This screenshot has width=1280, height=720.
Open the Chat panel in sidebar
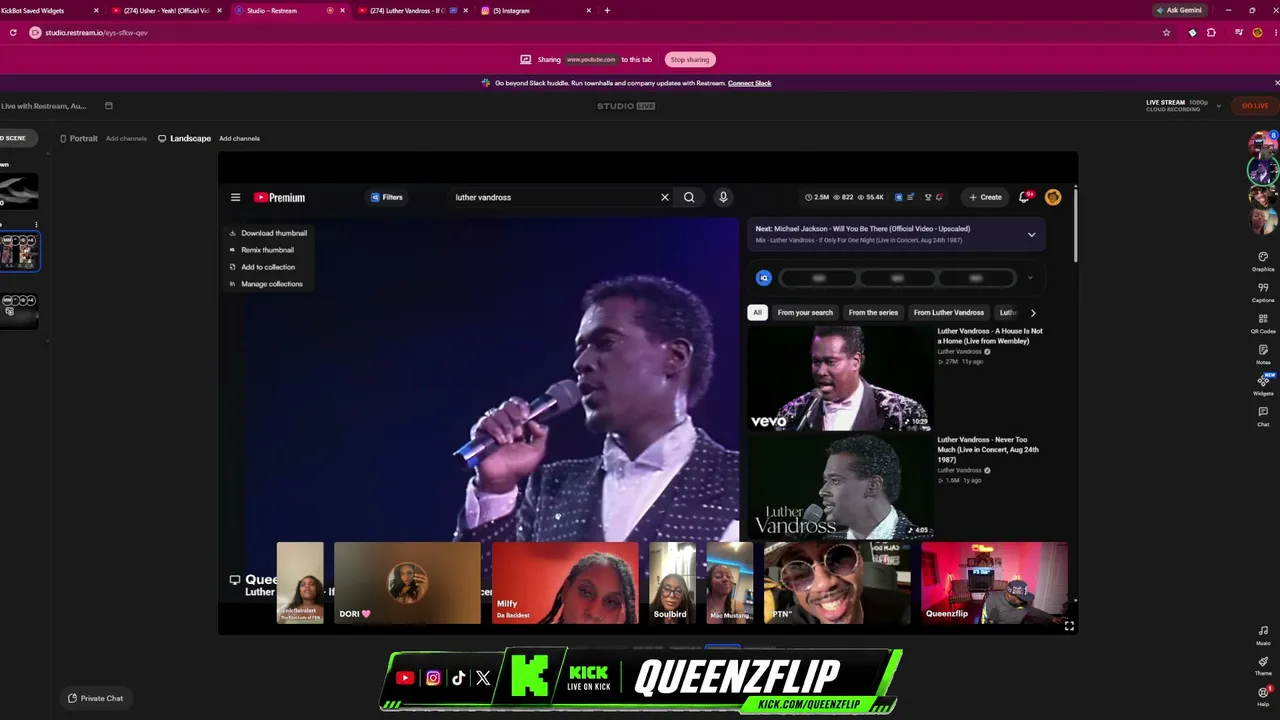(x=1263, y=416)
